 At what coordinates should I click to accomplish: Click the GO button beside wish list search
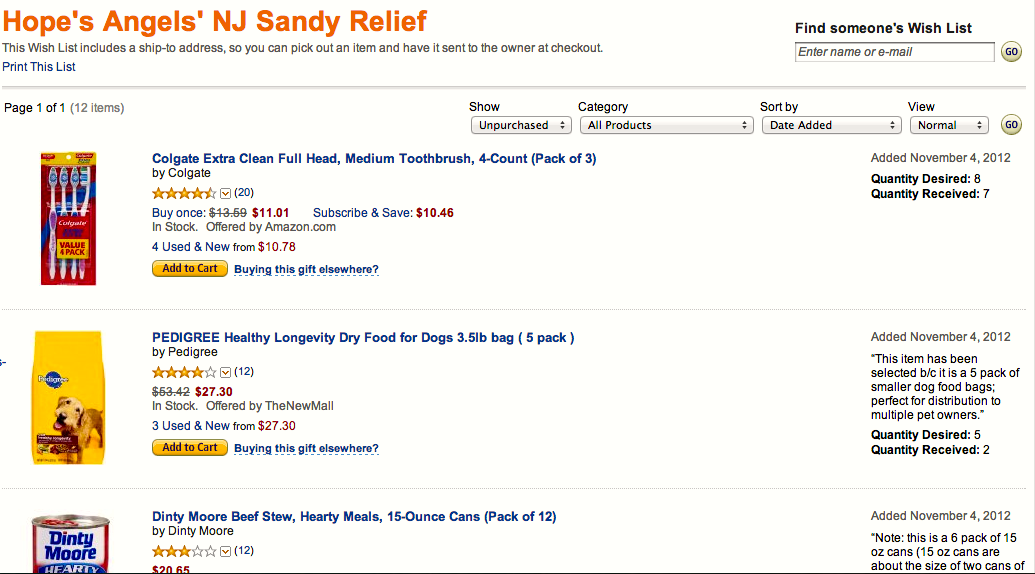coord(1011,52)
